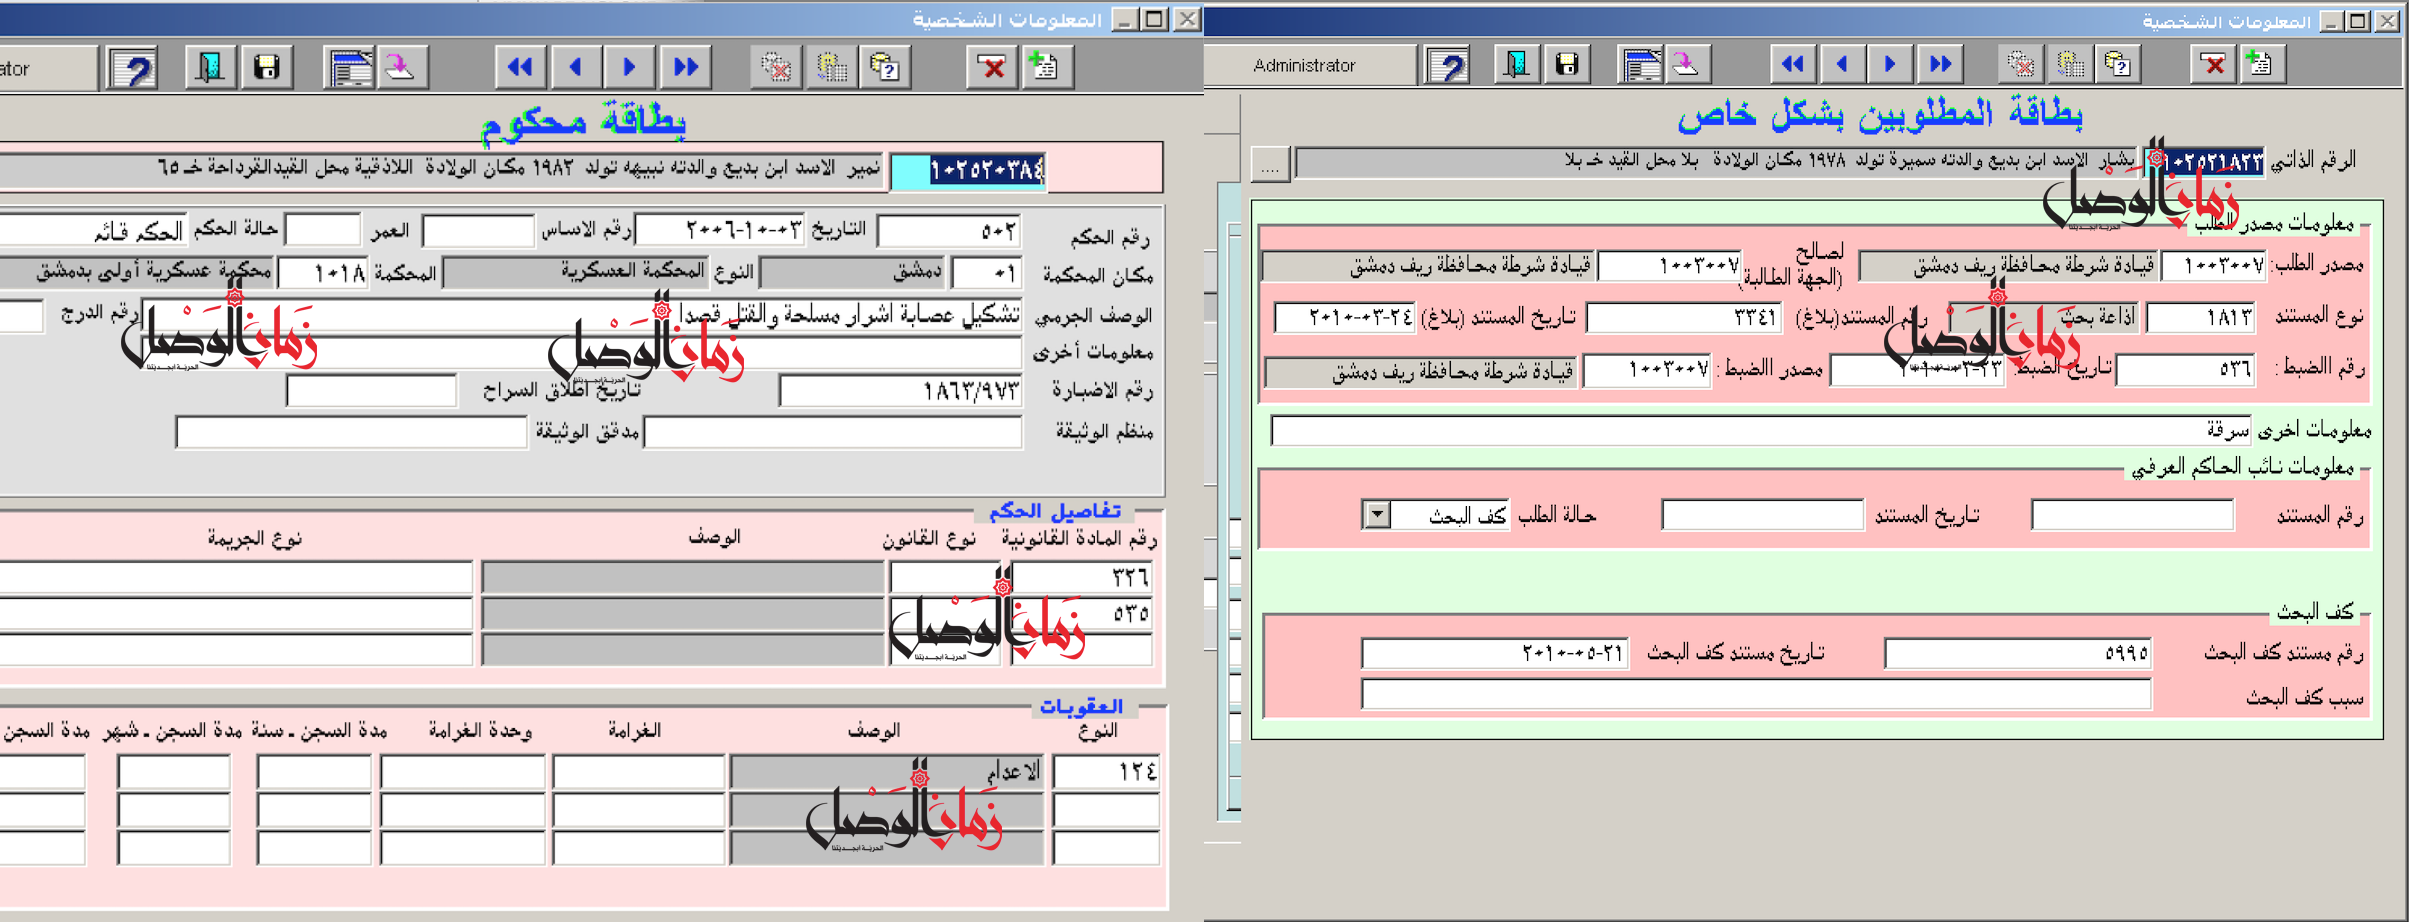Maximize the convict card window
The height and width of the screenshot is (922, 2409).
[x=1155, y=19]
